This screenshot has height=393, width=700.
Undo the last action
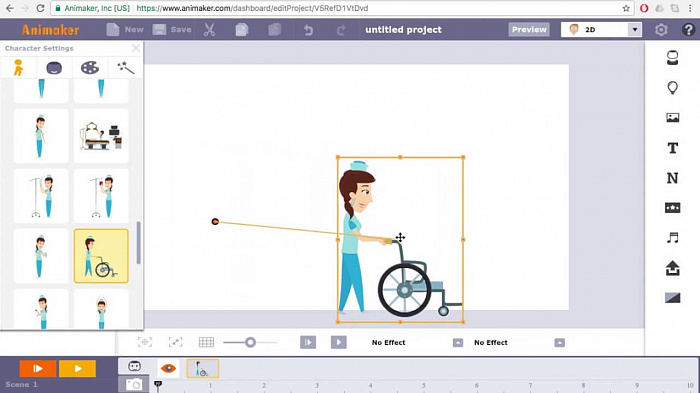[308, 30]
